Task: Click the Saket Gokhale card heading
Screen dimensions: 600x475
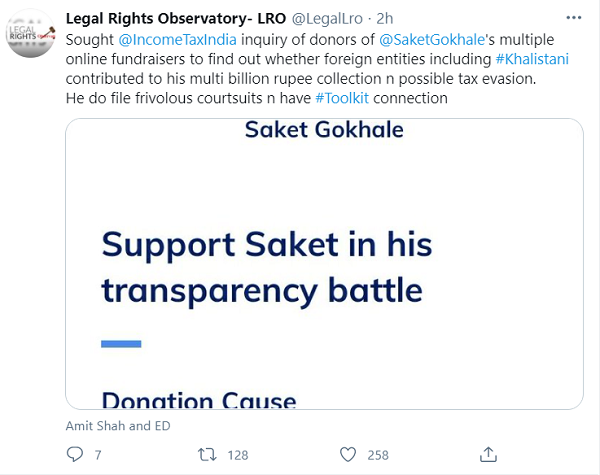Action: coord(324,130)
